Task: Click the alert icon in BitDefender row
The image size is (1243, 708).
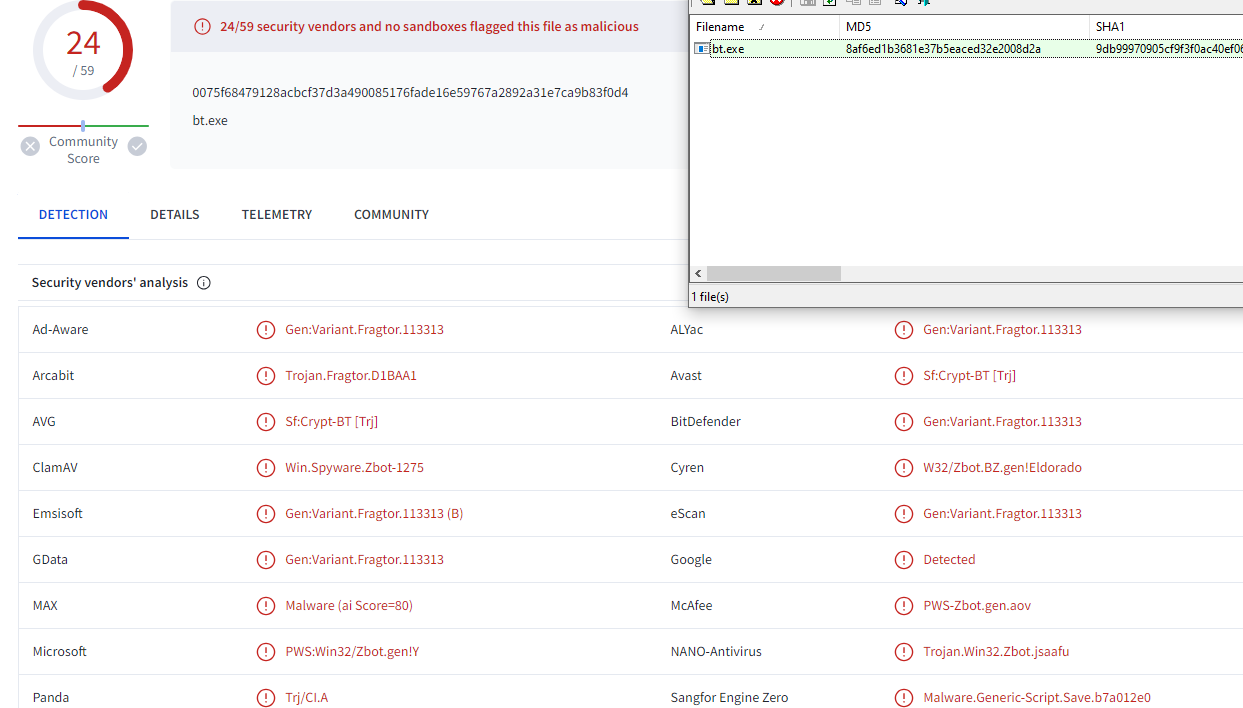Action: click(x=904, y=422)
